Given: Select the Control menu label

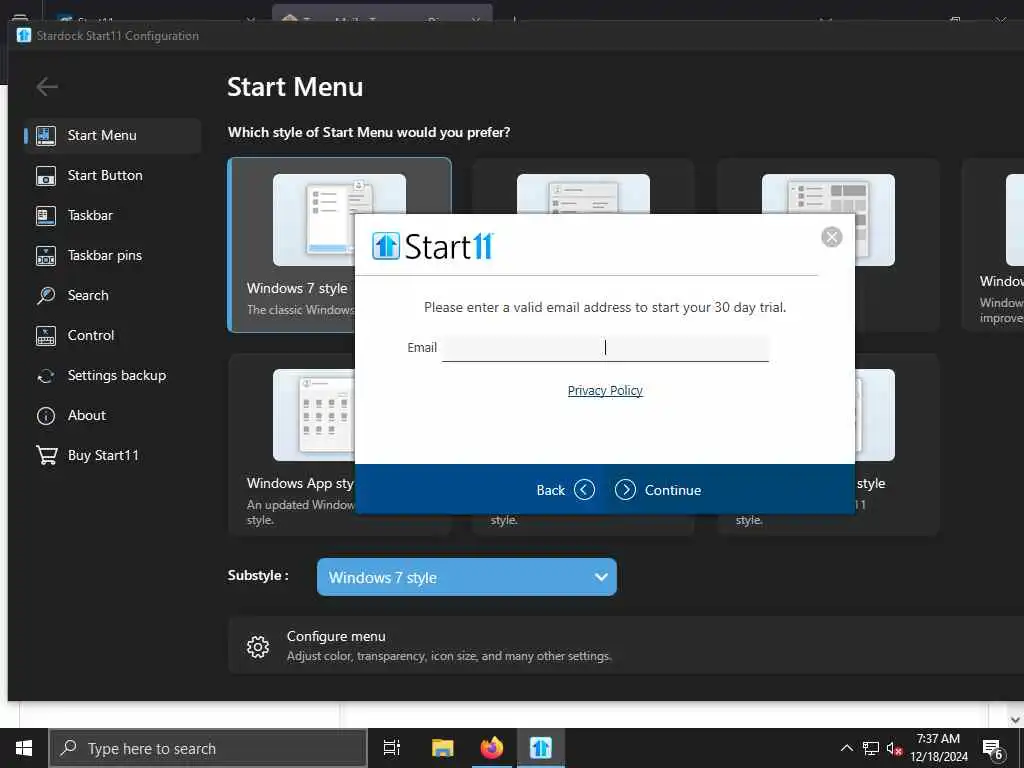Looking at the screenshot, I should click(x=91, y=335).
